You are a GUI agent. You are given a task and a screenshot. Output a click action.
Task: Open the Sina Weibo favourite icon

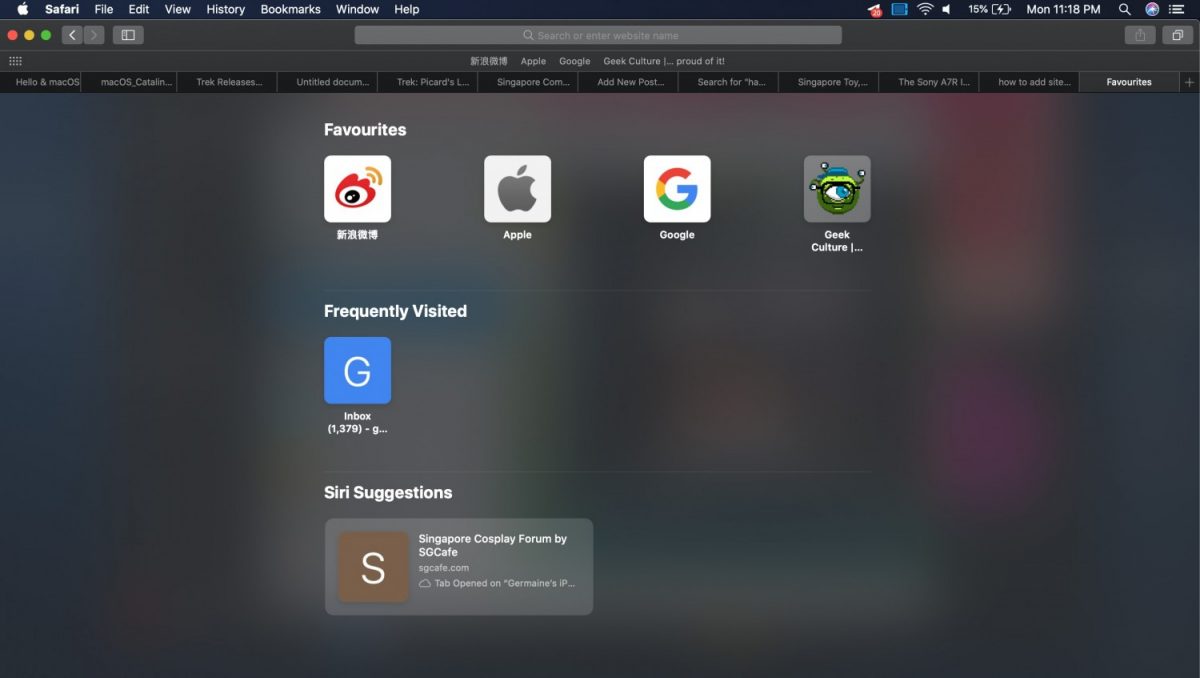click(357, 189)
